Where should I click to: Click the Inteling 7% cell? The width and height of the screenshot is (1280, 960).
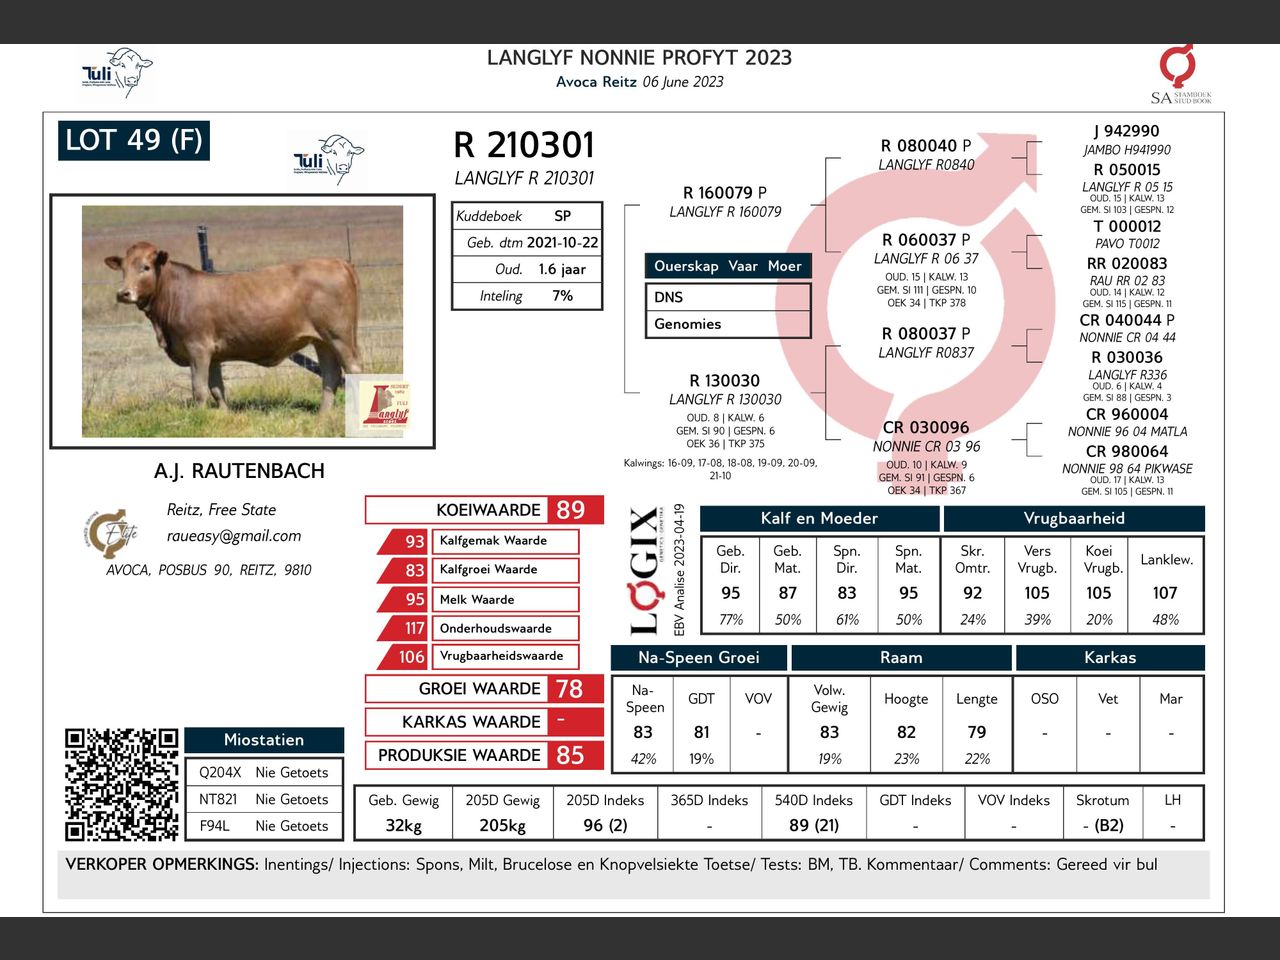click(527, 296)
